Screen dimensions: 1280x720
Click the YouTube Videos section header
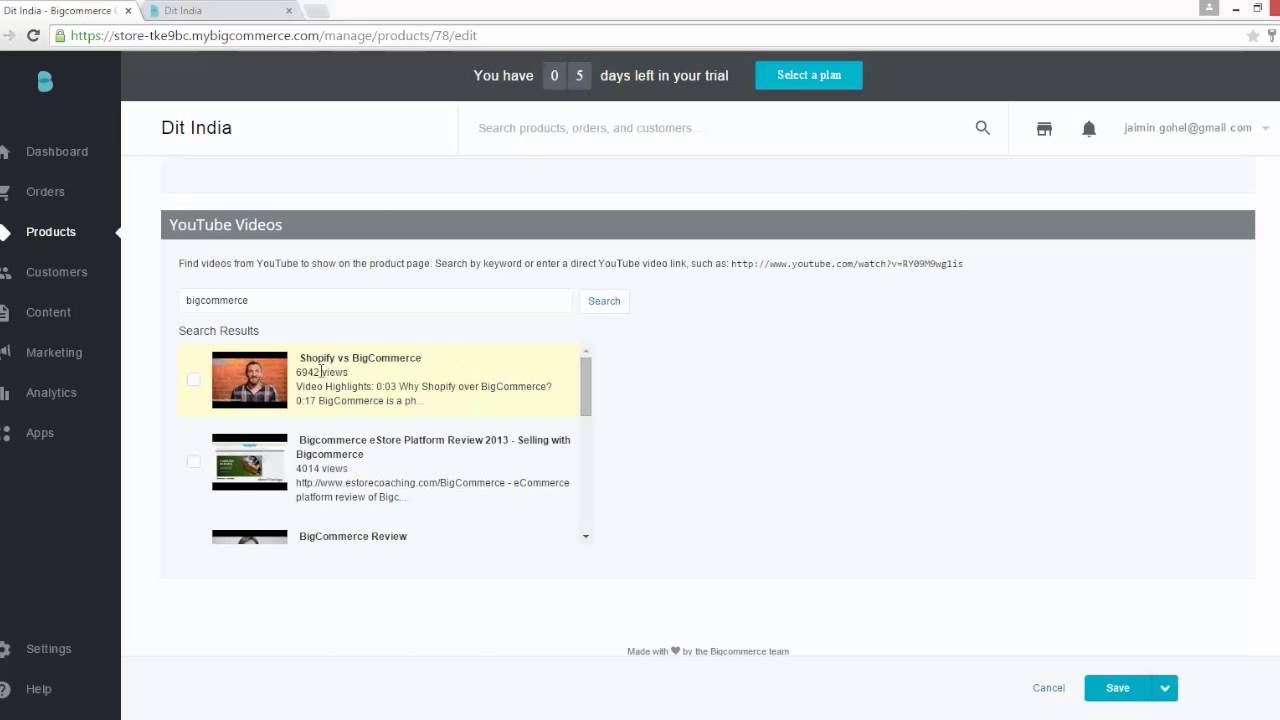(708, 225)
